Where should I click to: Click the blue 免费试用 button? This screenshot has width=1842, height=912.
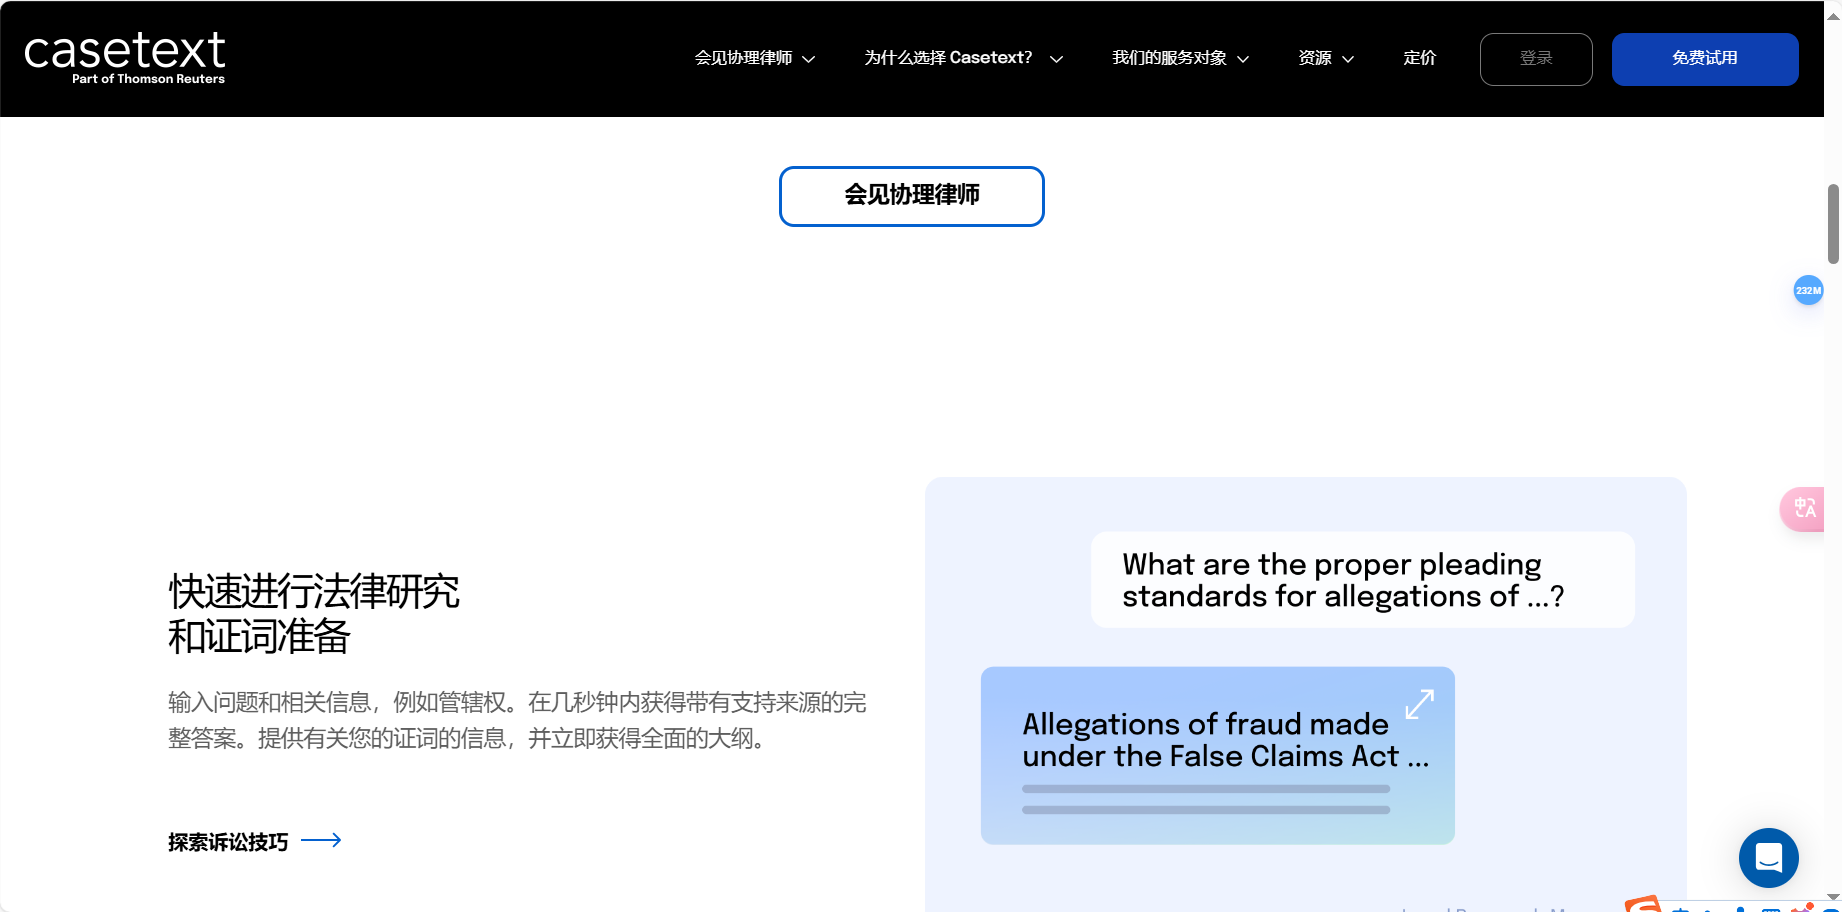[1704, 59]
